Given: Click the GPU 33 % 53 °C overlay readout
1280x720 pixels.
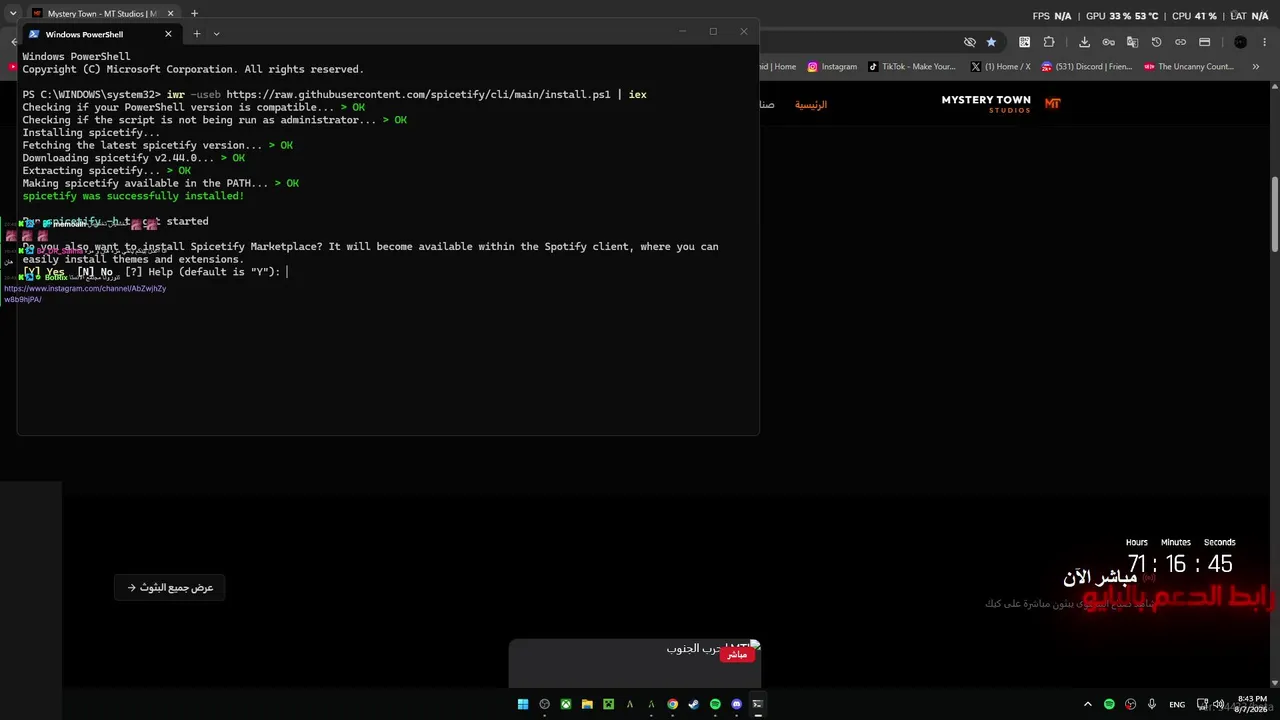Looking at the screenshot, I should click(1122, 16).
